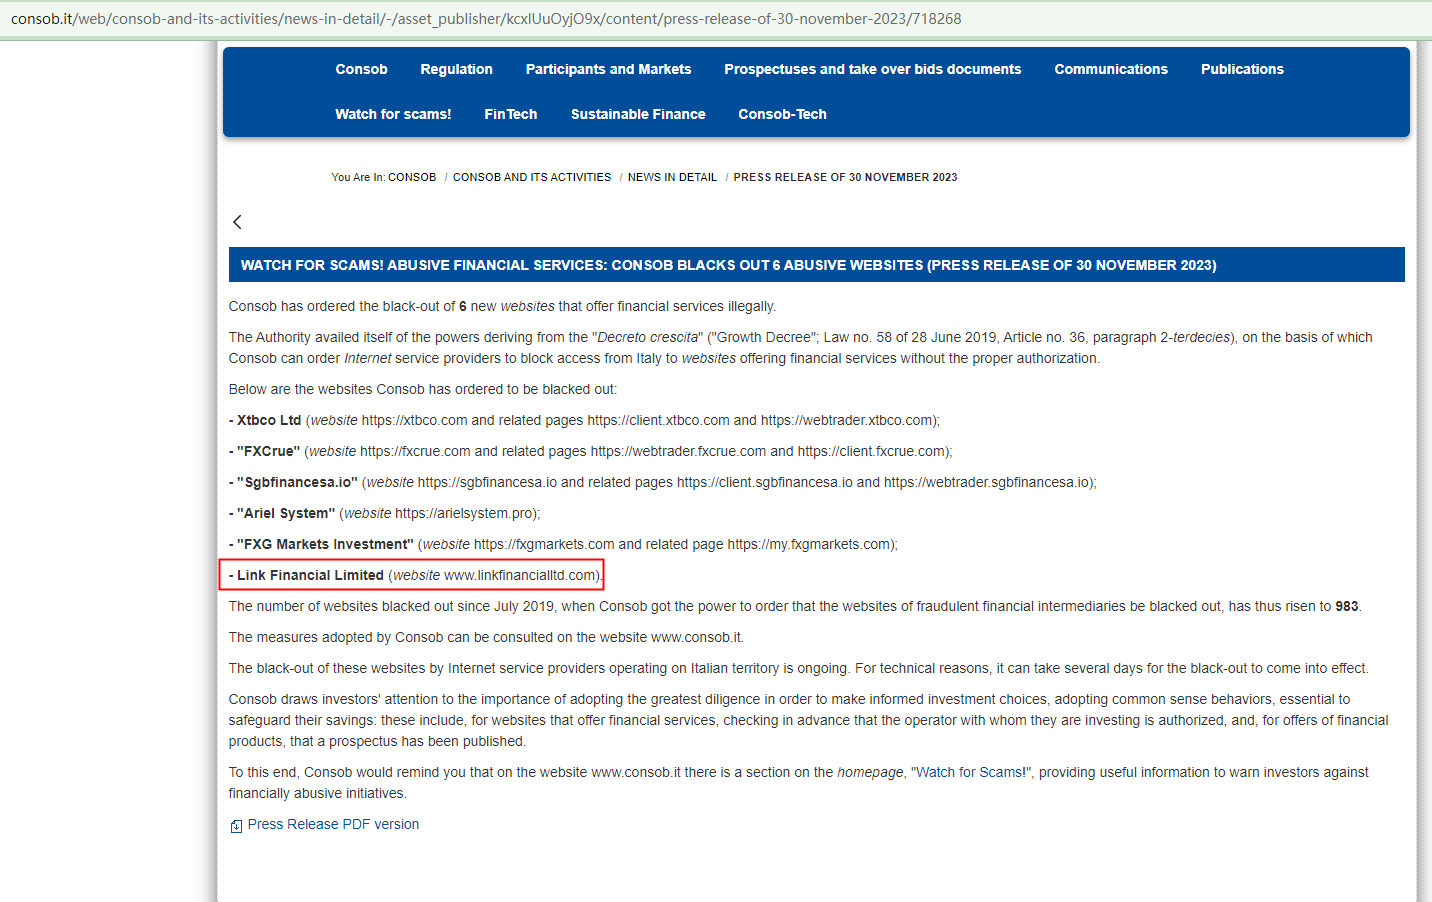Click the Link Financial Limited entry

click(415, 575)
